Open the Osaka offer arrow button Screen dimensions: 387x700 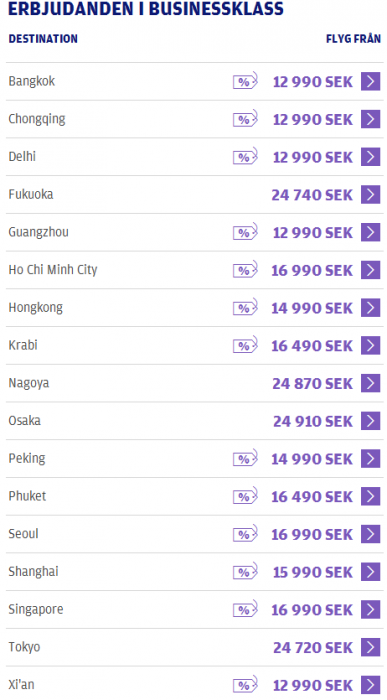coord(370,421)
